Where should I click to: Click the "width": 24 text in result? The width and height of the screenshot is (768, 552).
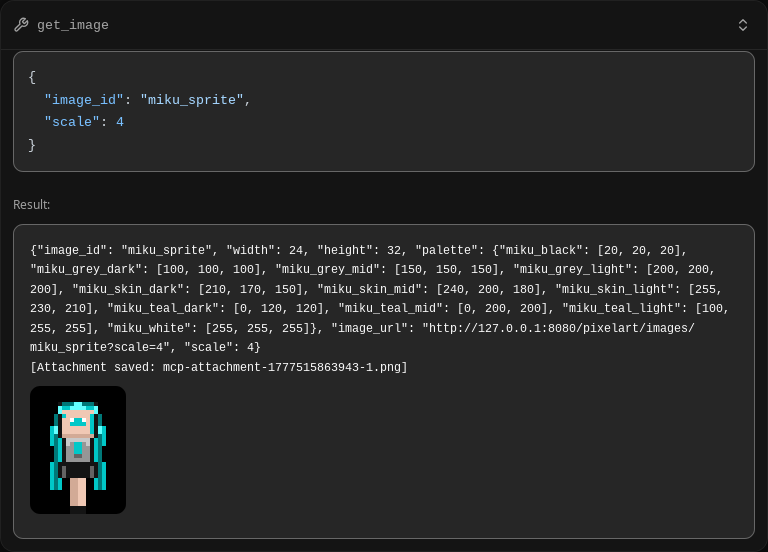tap(264, 250)
